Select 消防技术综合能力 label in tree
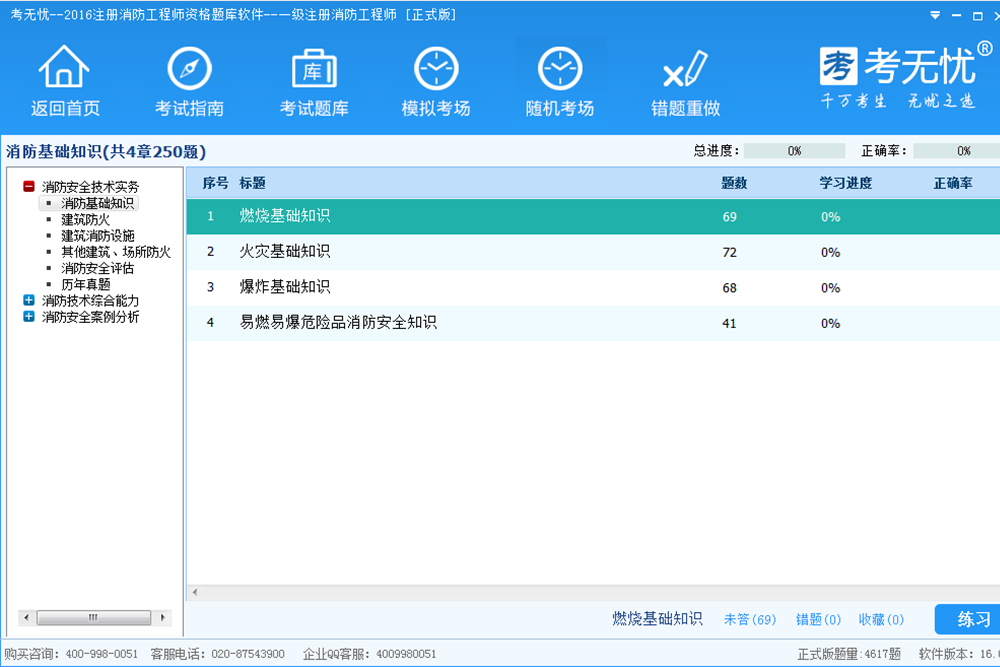This screenshot has width=1000, height=667. pos(91,300)
